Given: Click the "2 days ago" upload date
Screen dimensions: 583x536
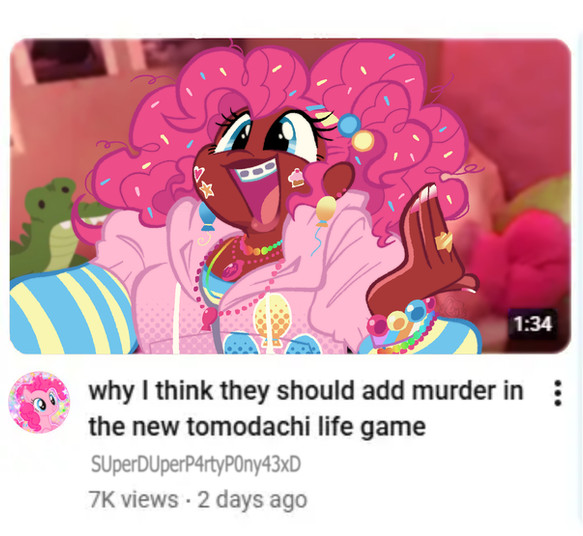Looking at the screenshot, I should click(252, 500).
